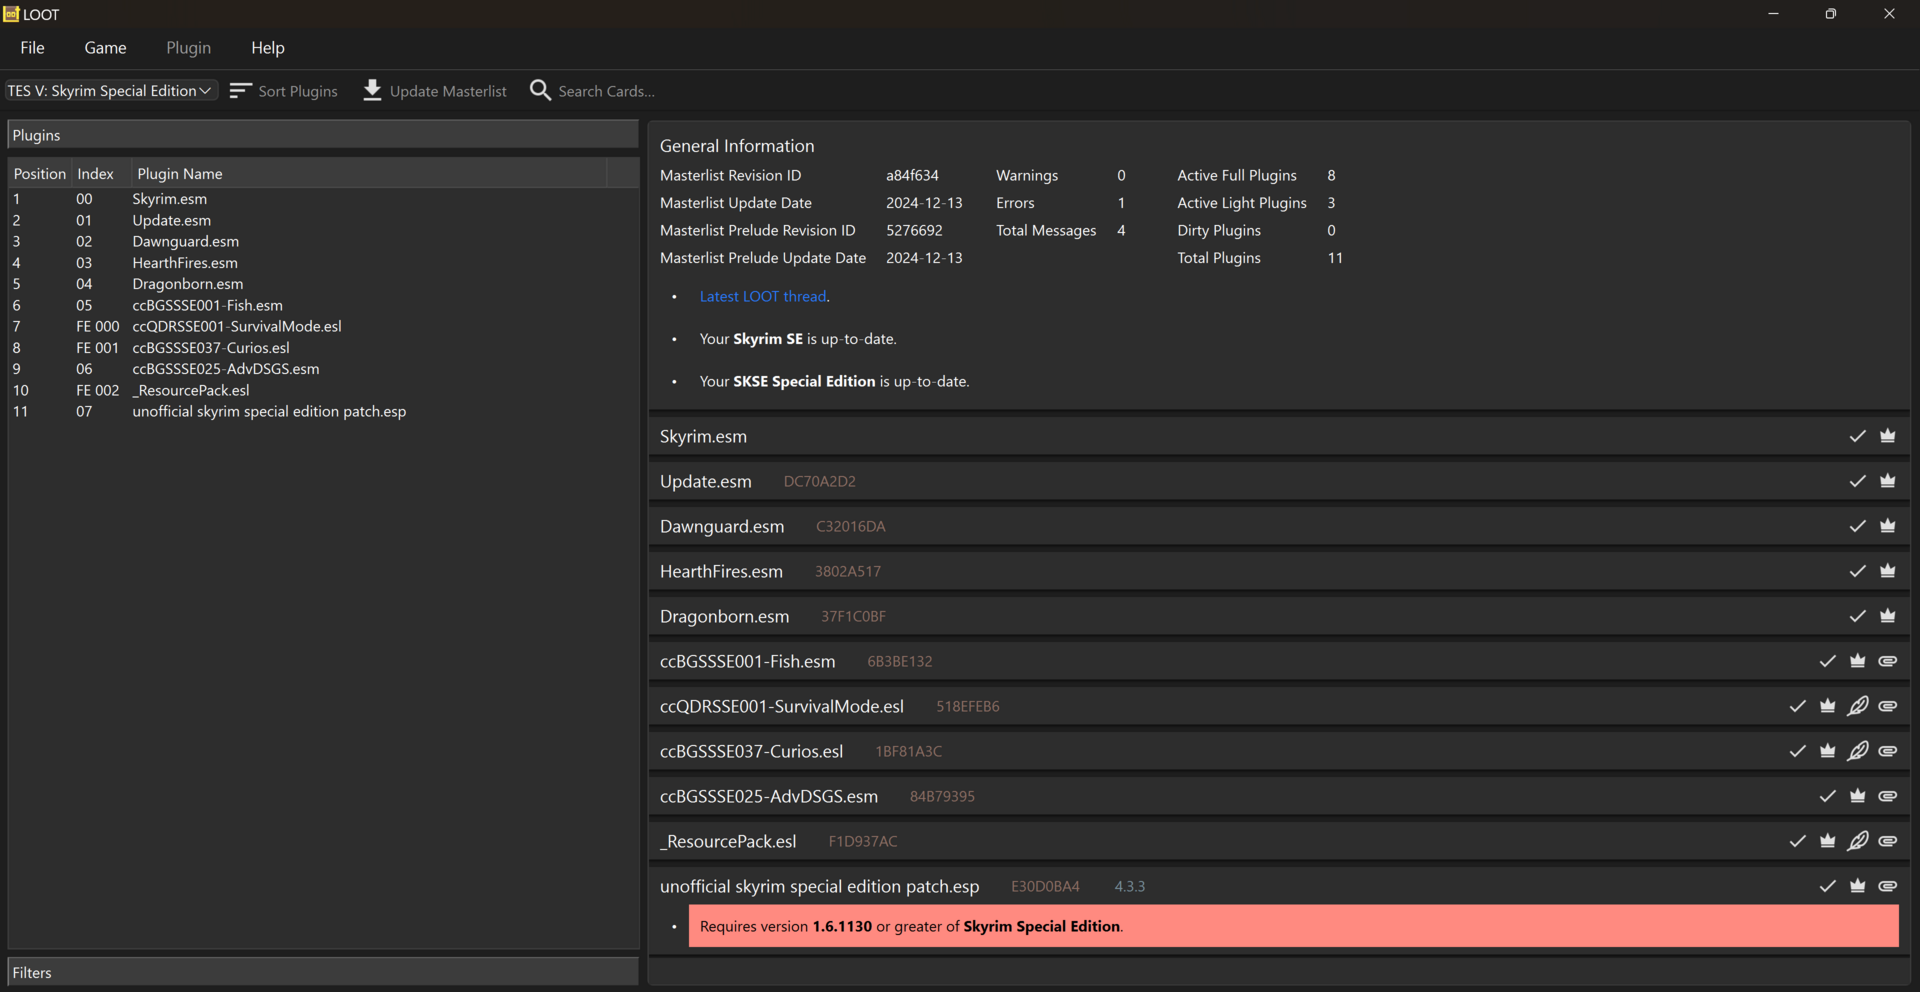
Task: Click the active checkmark on ccBGSSSE001-Fish.esm card
Action: click(x=1827, y=661)
